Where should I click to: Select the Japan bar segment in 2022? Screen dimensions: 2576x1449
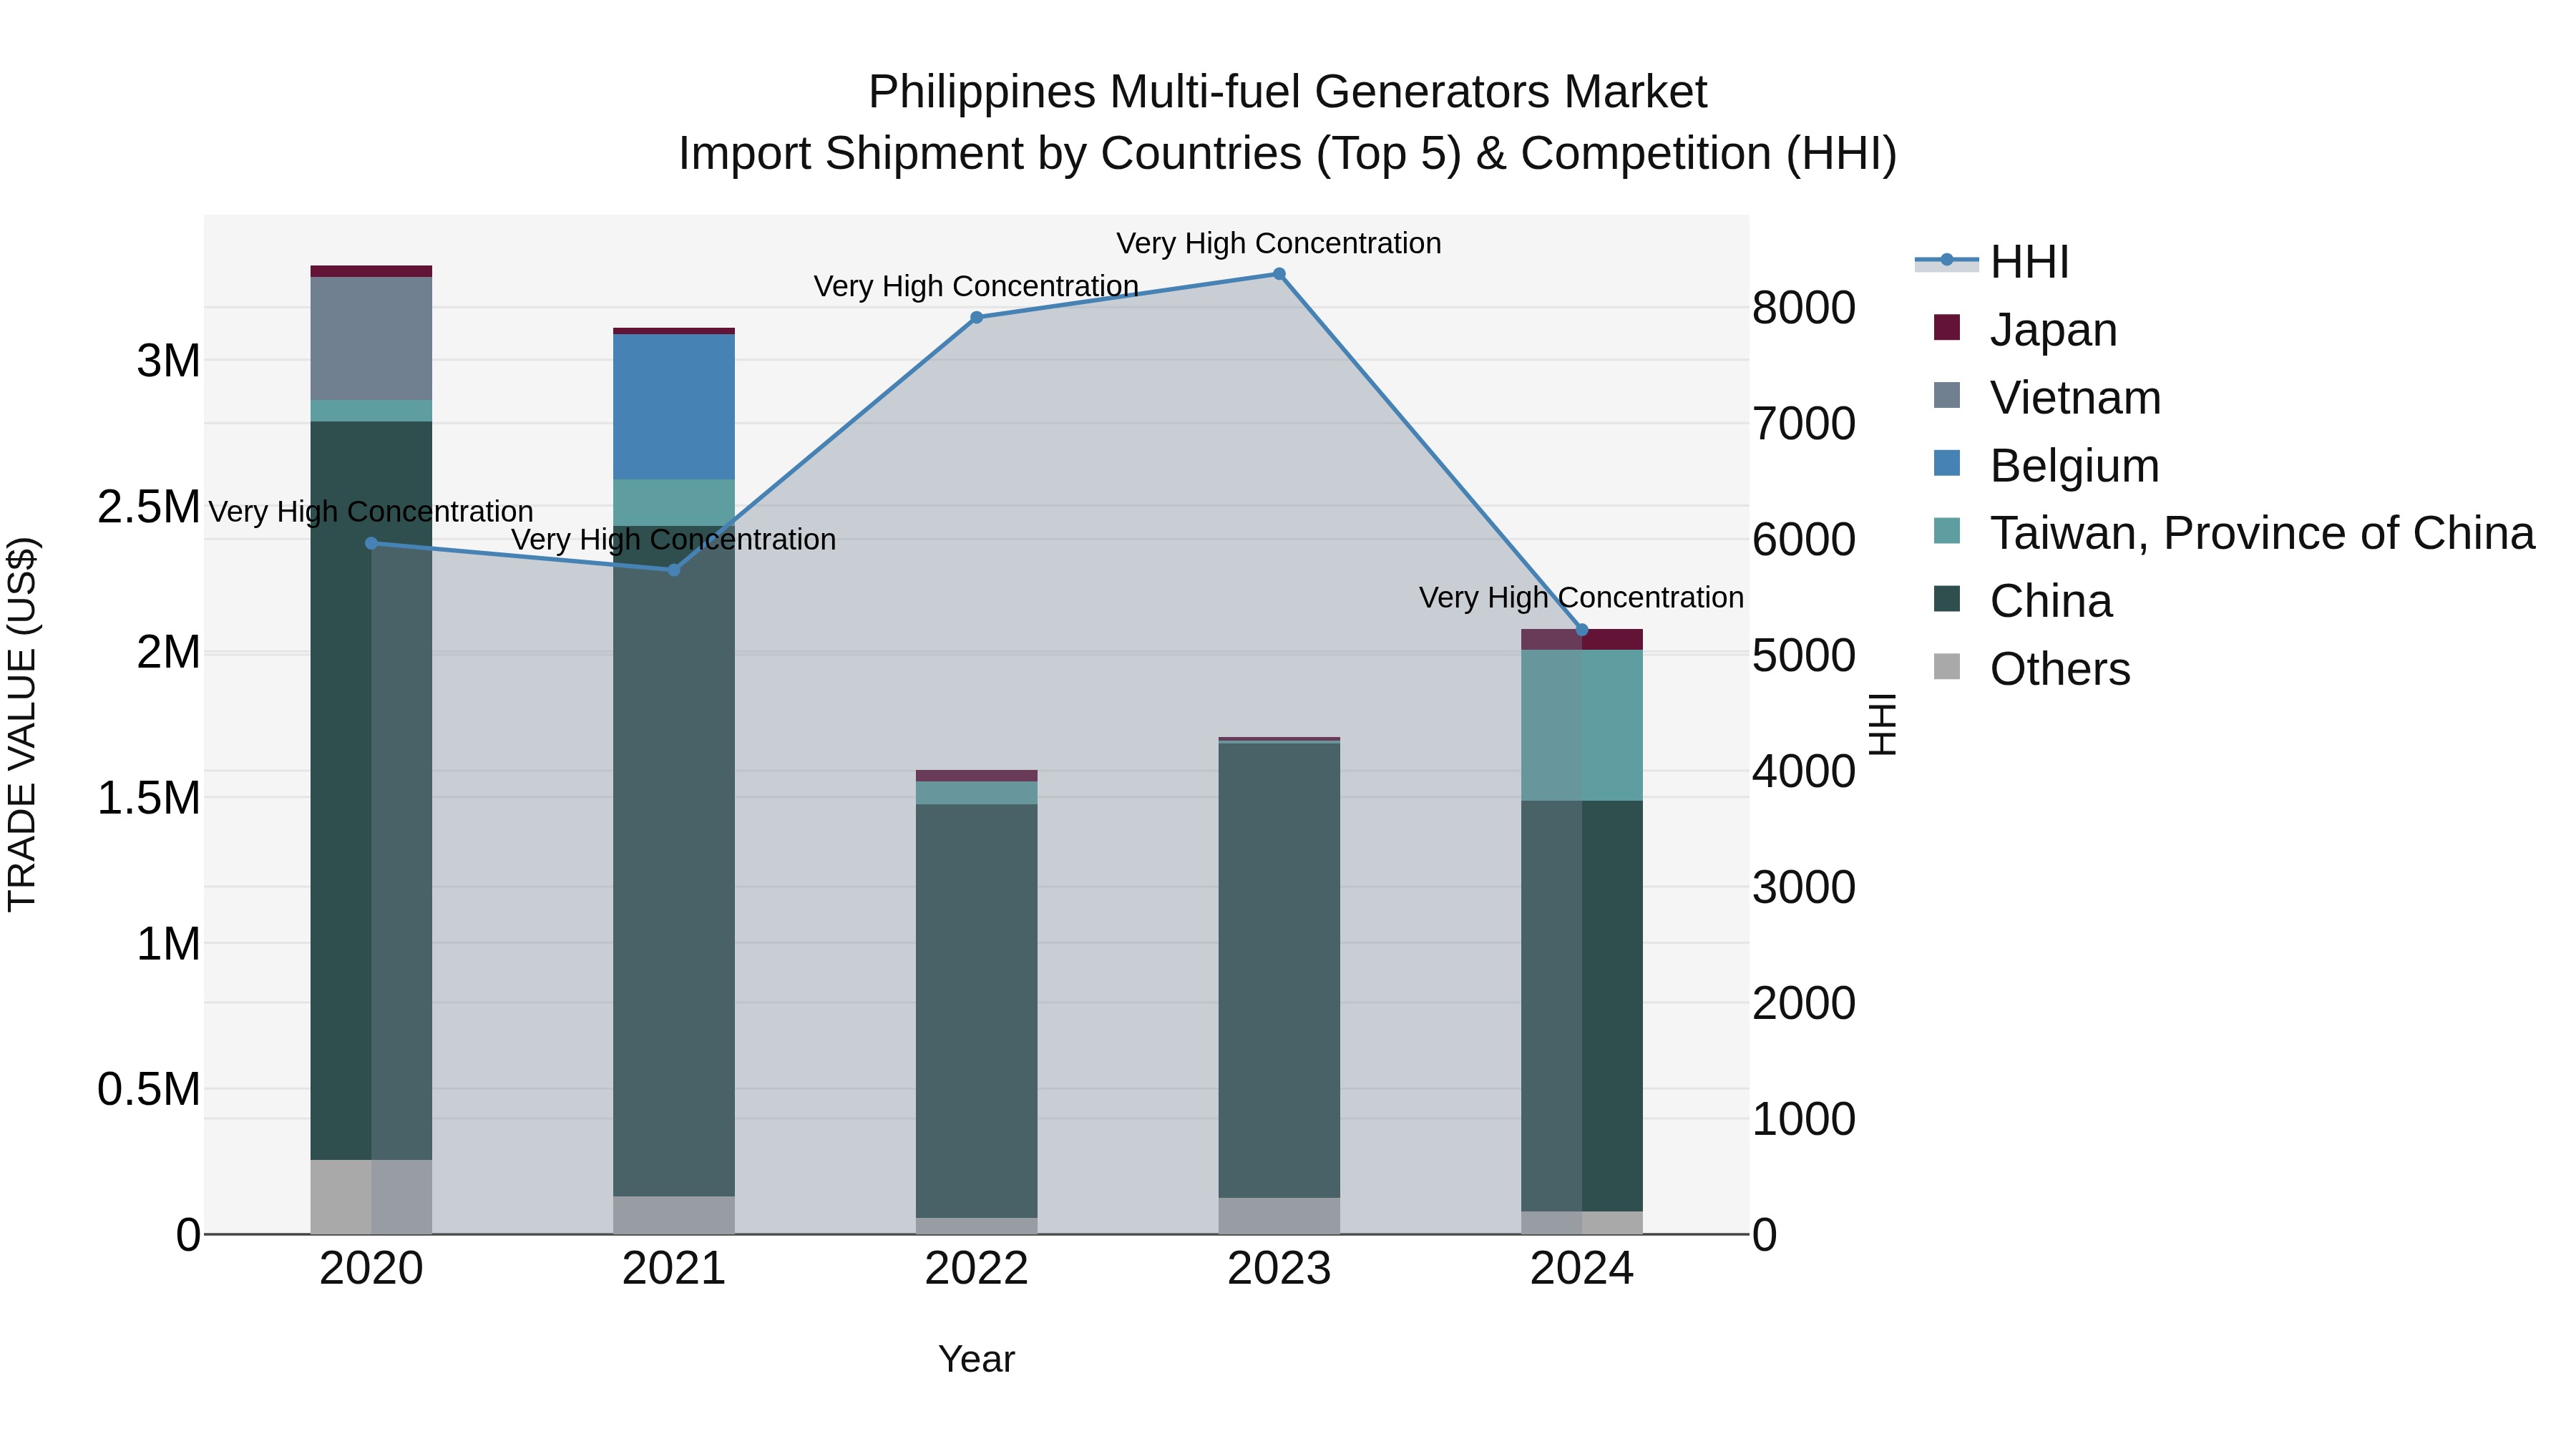pos(977,776)
